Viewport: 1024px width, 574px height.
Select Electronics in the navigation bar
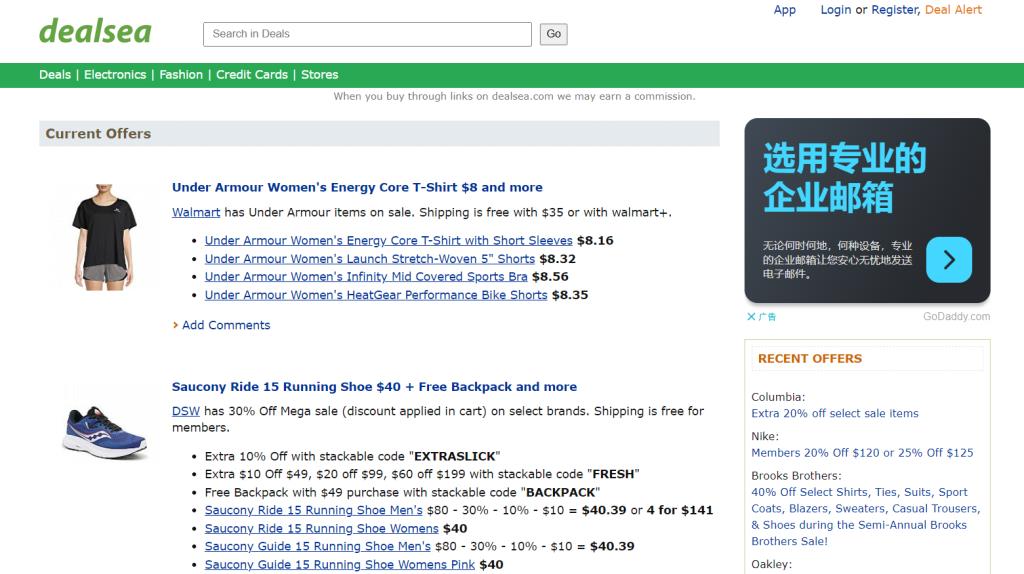[115, 74]
